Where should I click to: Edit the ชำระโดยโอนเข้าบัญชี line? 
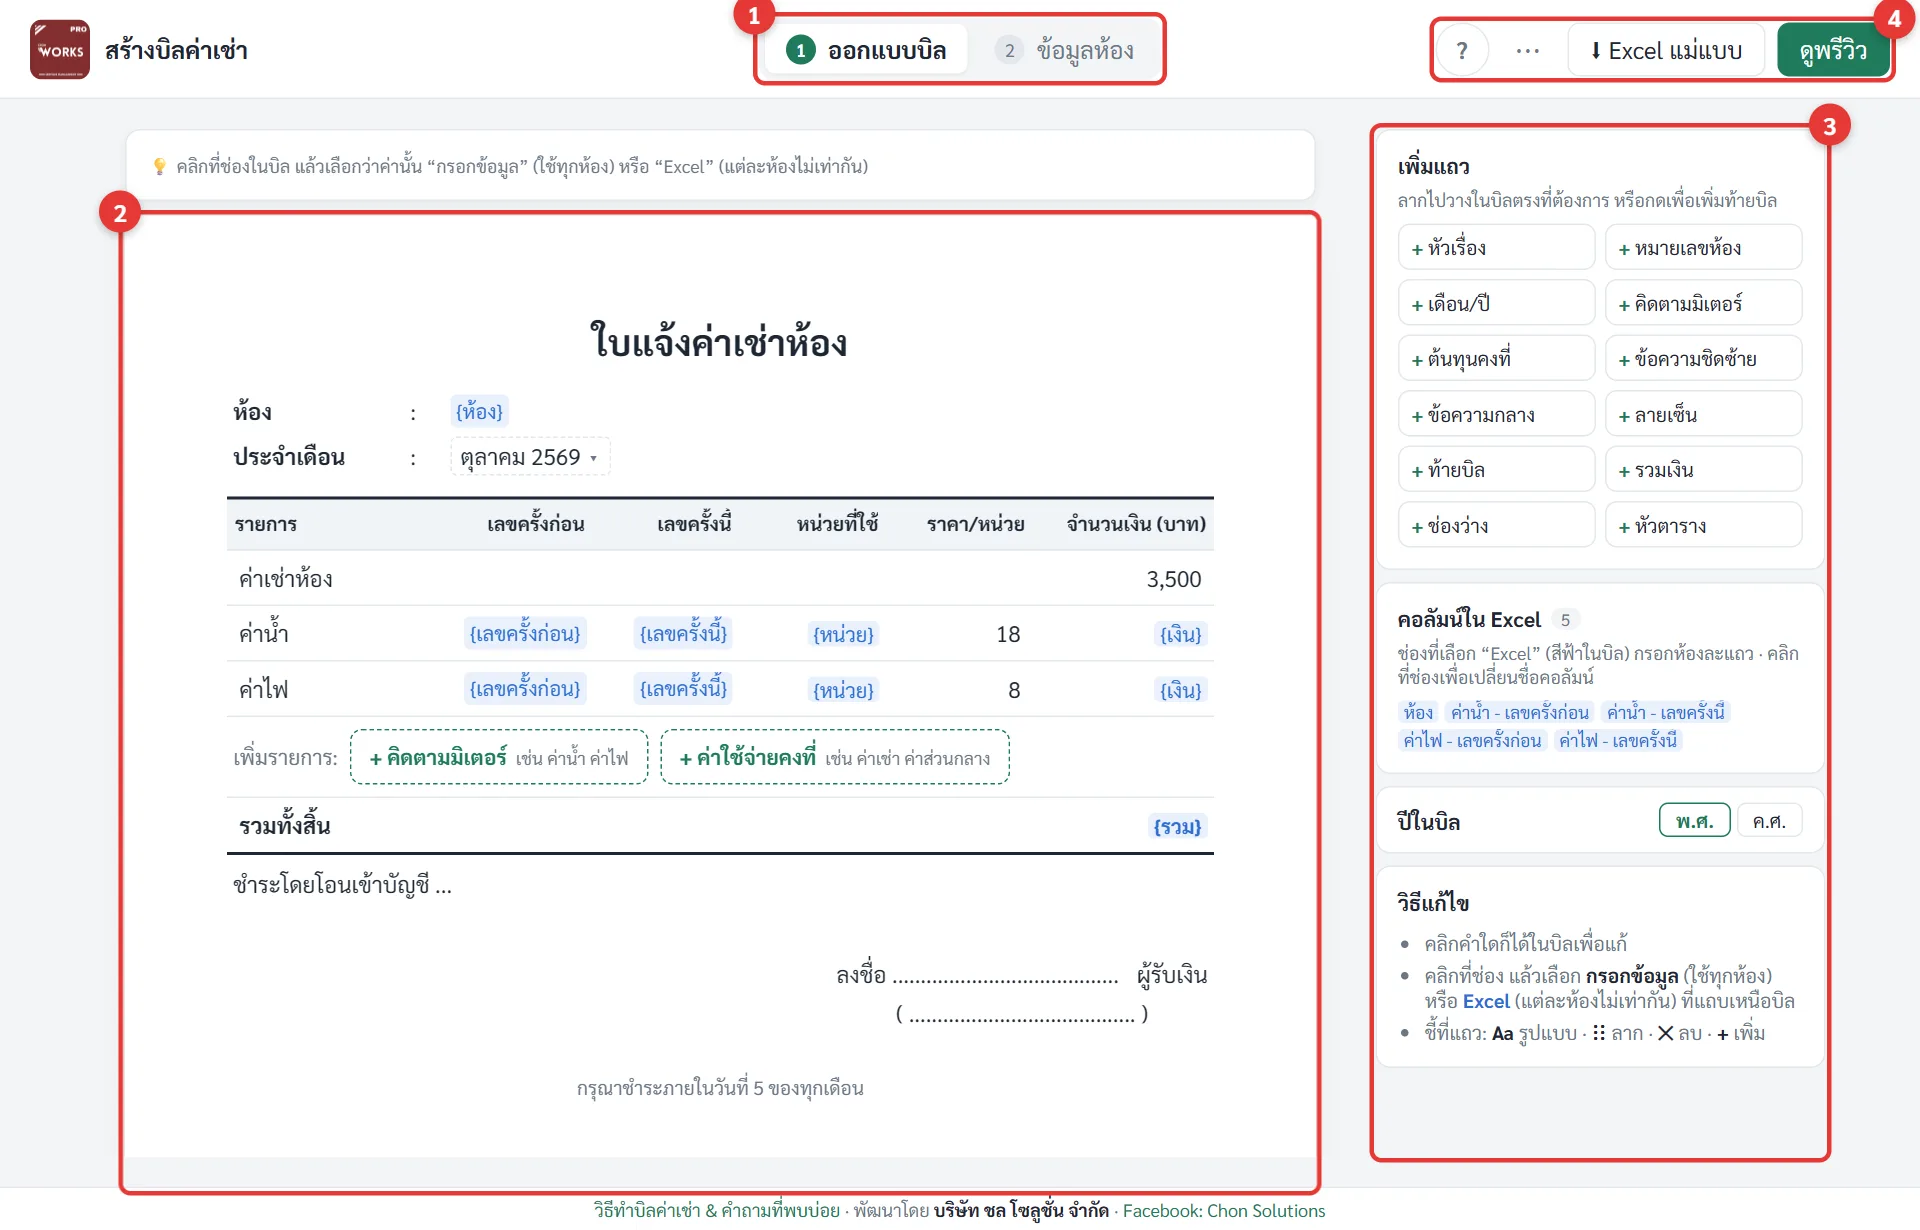[x=342, y=885]
